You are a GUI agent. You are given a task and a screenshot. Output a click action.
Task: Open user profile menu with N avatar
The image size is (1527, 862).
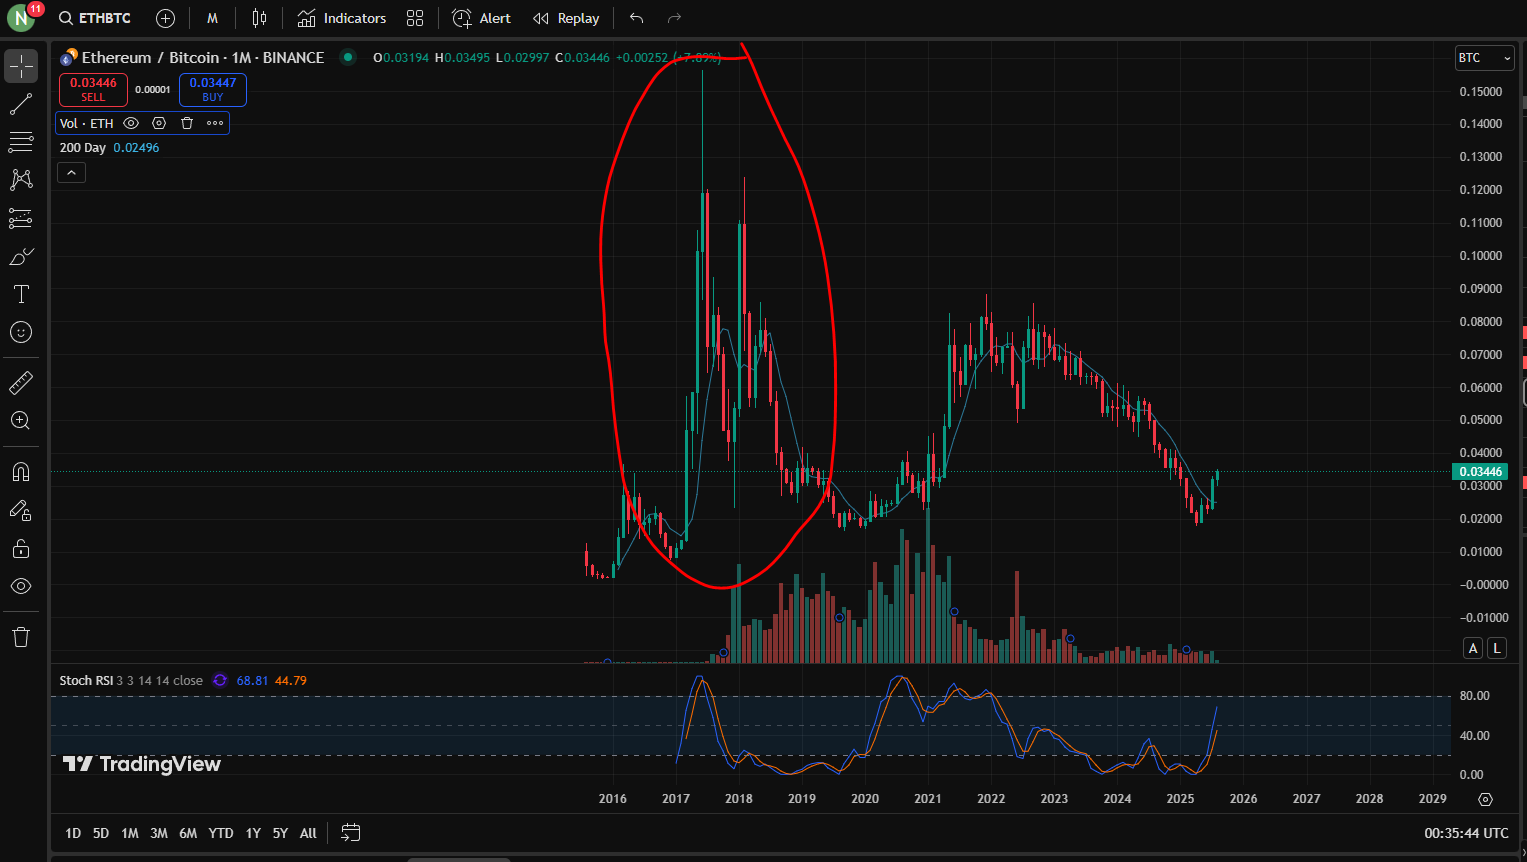pyautogui.click(x=20, y=18)
